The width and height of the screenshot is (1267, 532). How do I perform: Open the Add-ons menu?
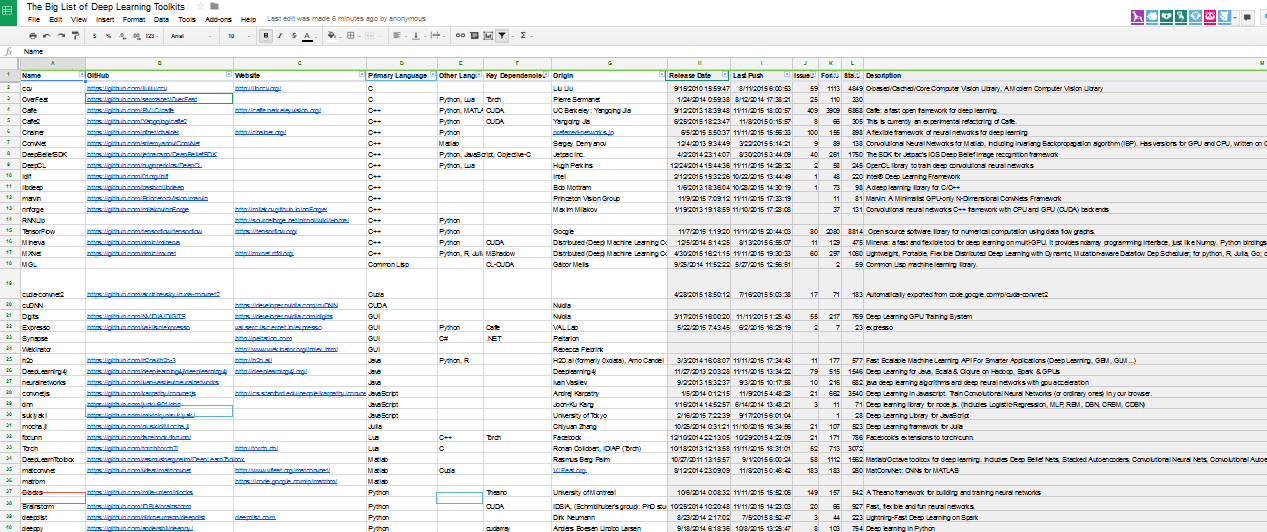pos(218,19)
